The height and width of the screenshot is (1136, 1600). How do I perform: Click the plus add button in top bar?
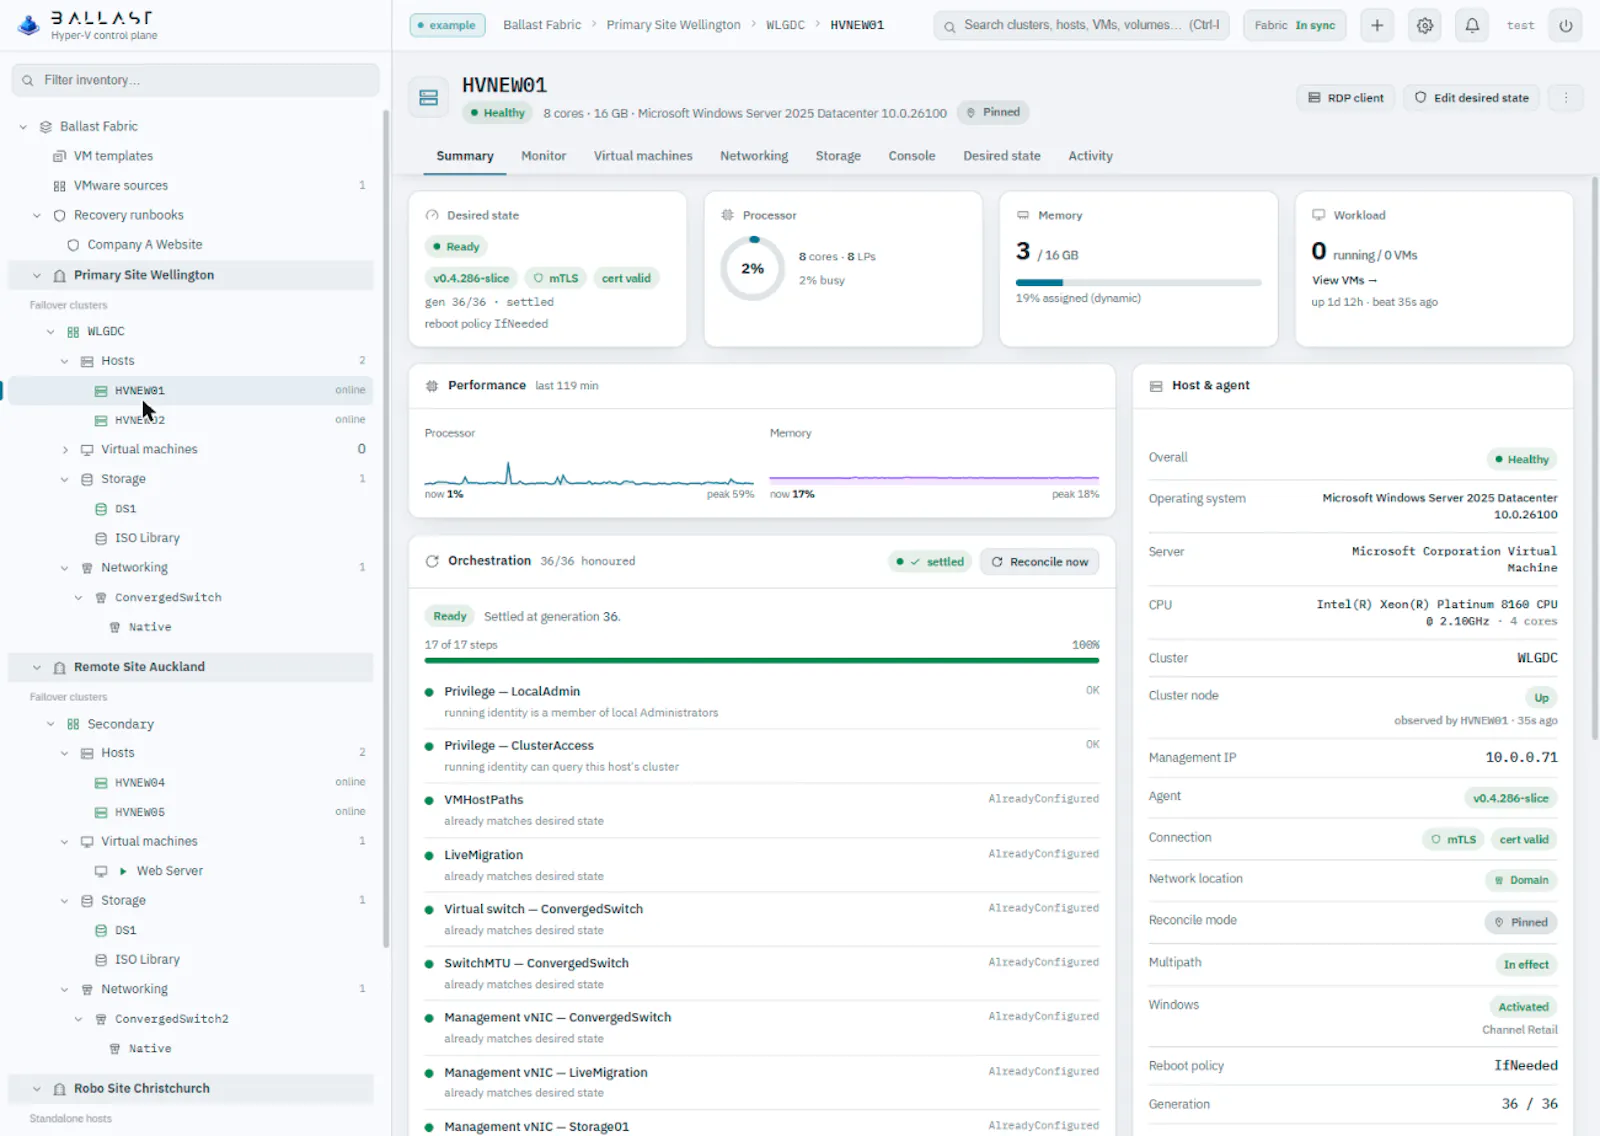pos(1377,25)
